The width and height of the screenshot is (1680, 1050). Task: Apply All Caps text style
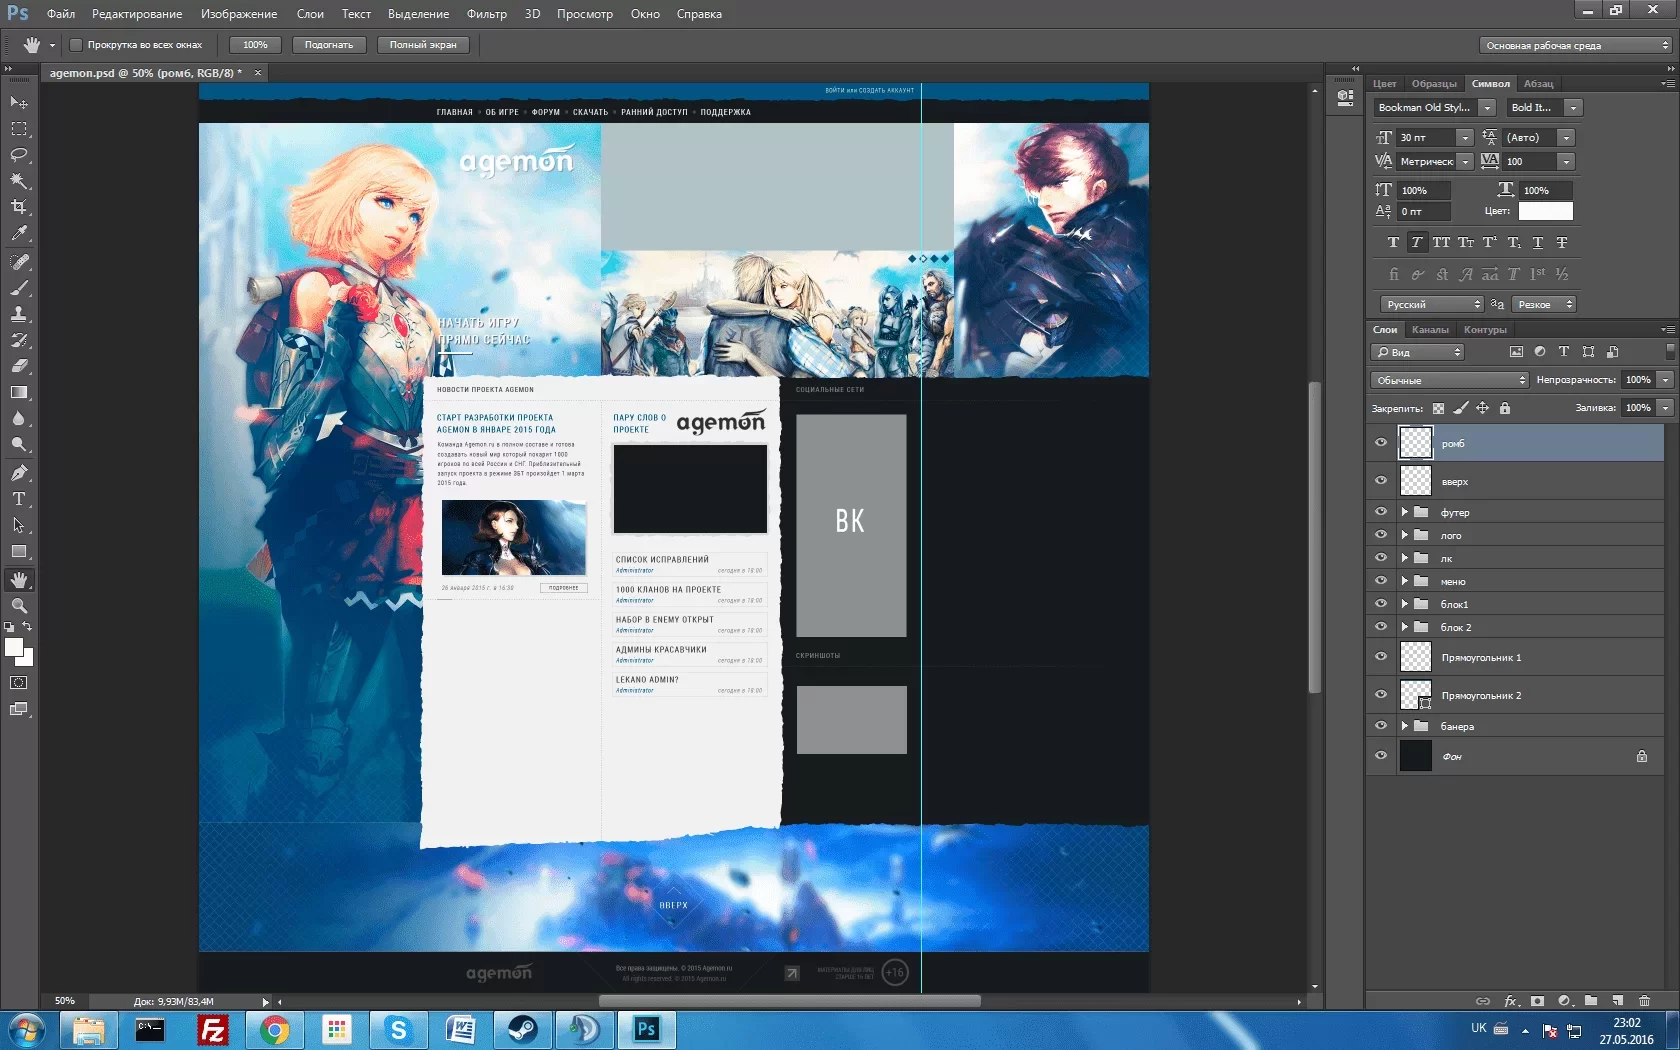point(1441,242)
